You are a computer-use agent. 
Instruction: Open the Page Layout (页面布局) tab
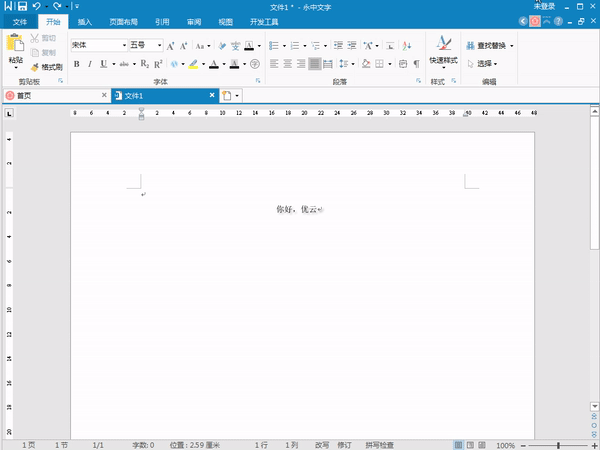point(123,21)
